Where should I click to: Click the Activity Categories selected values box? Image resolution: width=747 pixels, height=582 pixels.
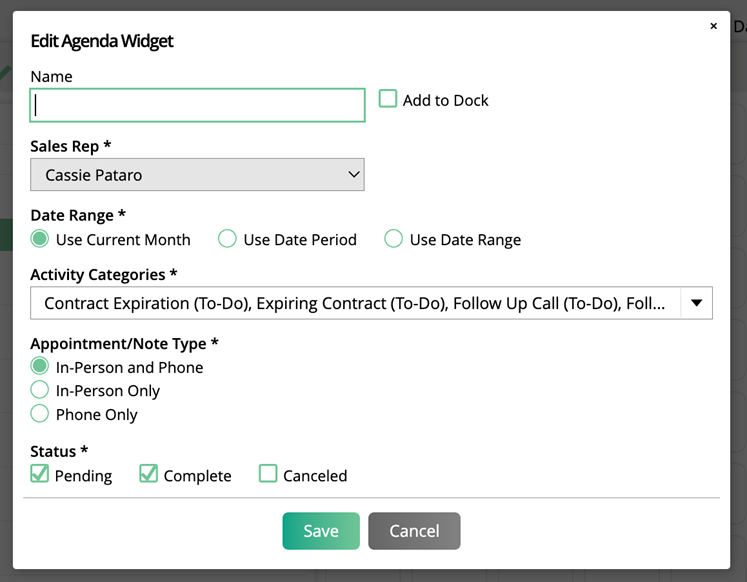click(355, 303)
